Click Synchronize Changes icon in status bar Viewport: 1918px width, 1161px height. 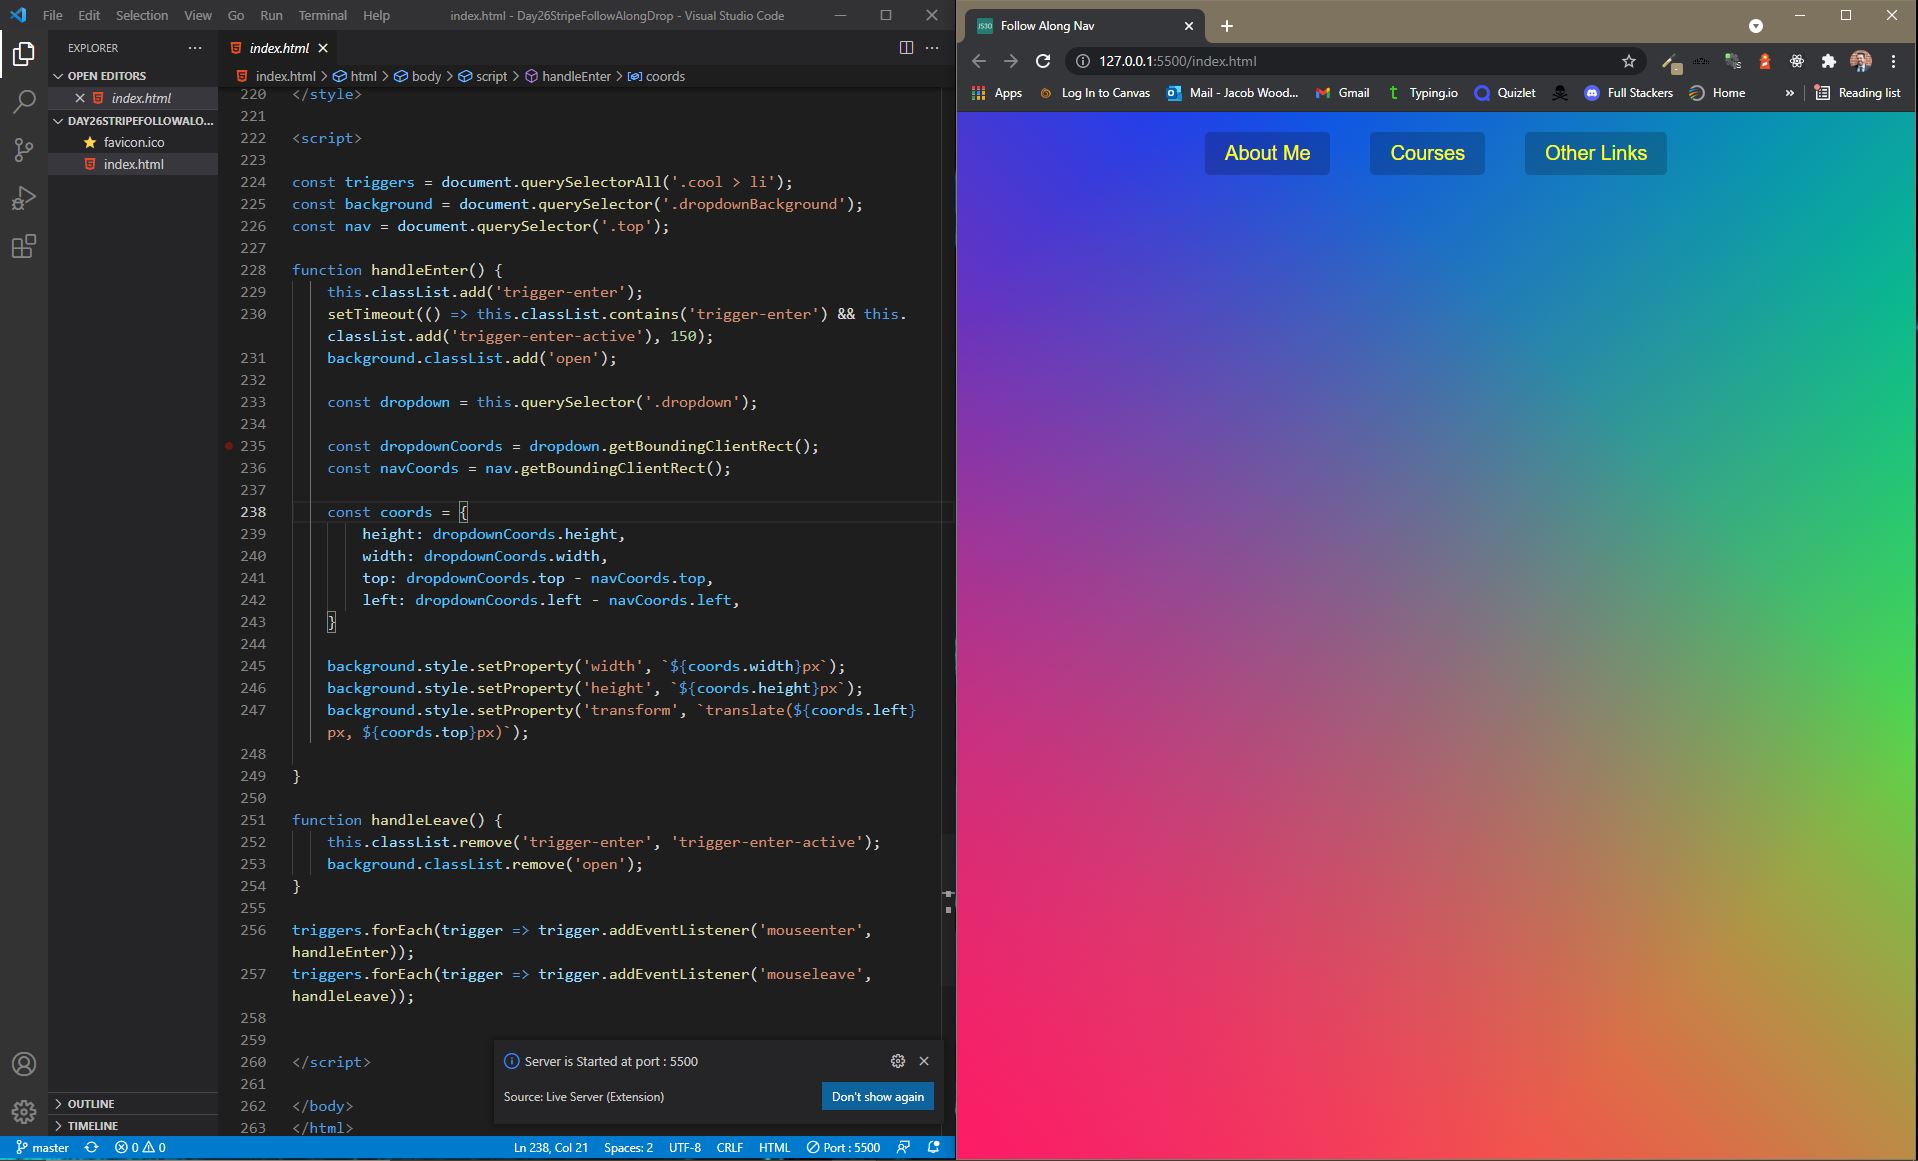tap(91, 1147)
